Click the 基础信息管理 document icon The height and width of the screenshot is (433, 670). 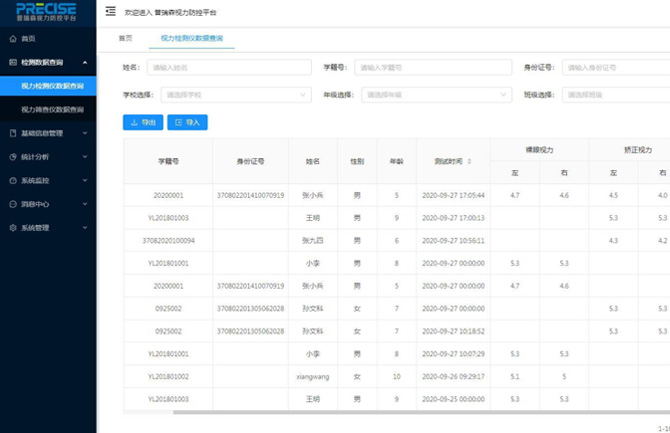tap(12, 133)
